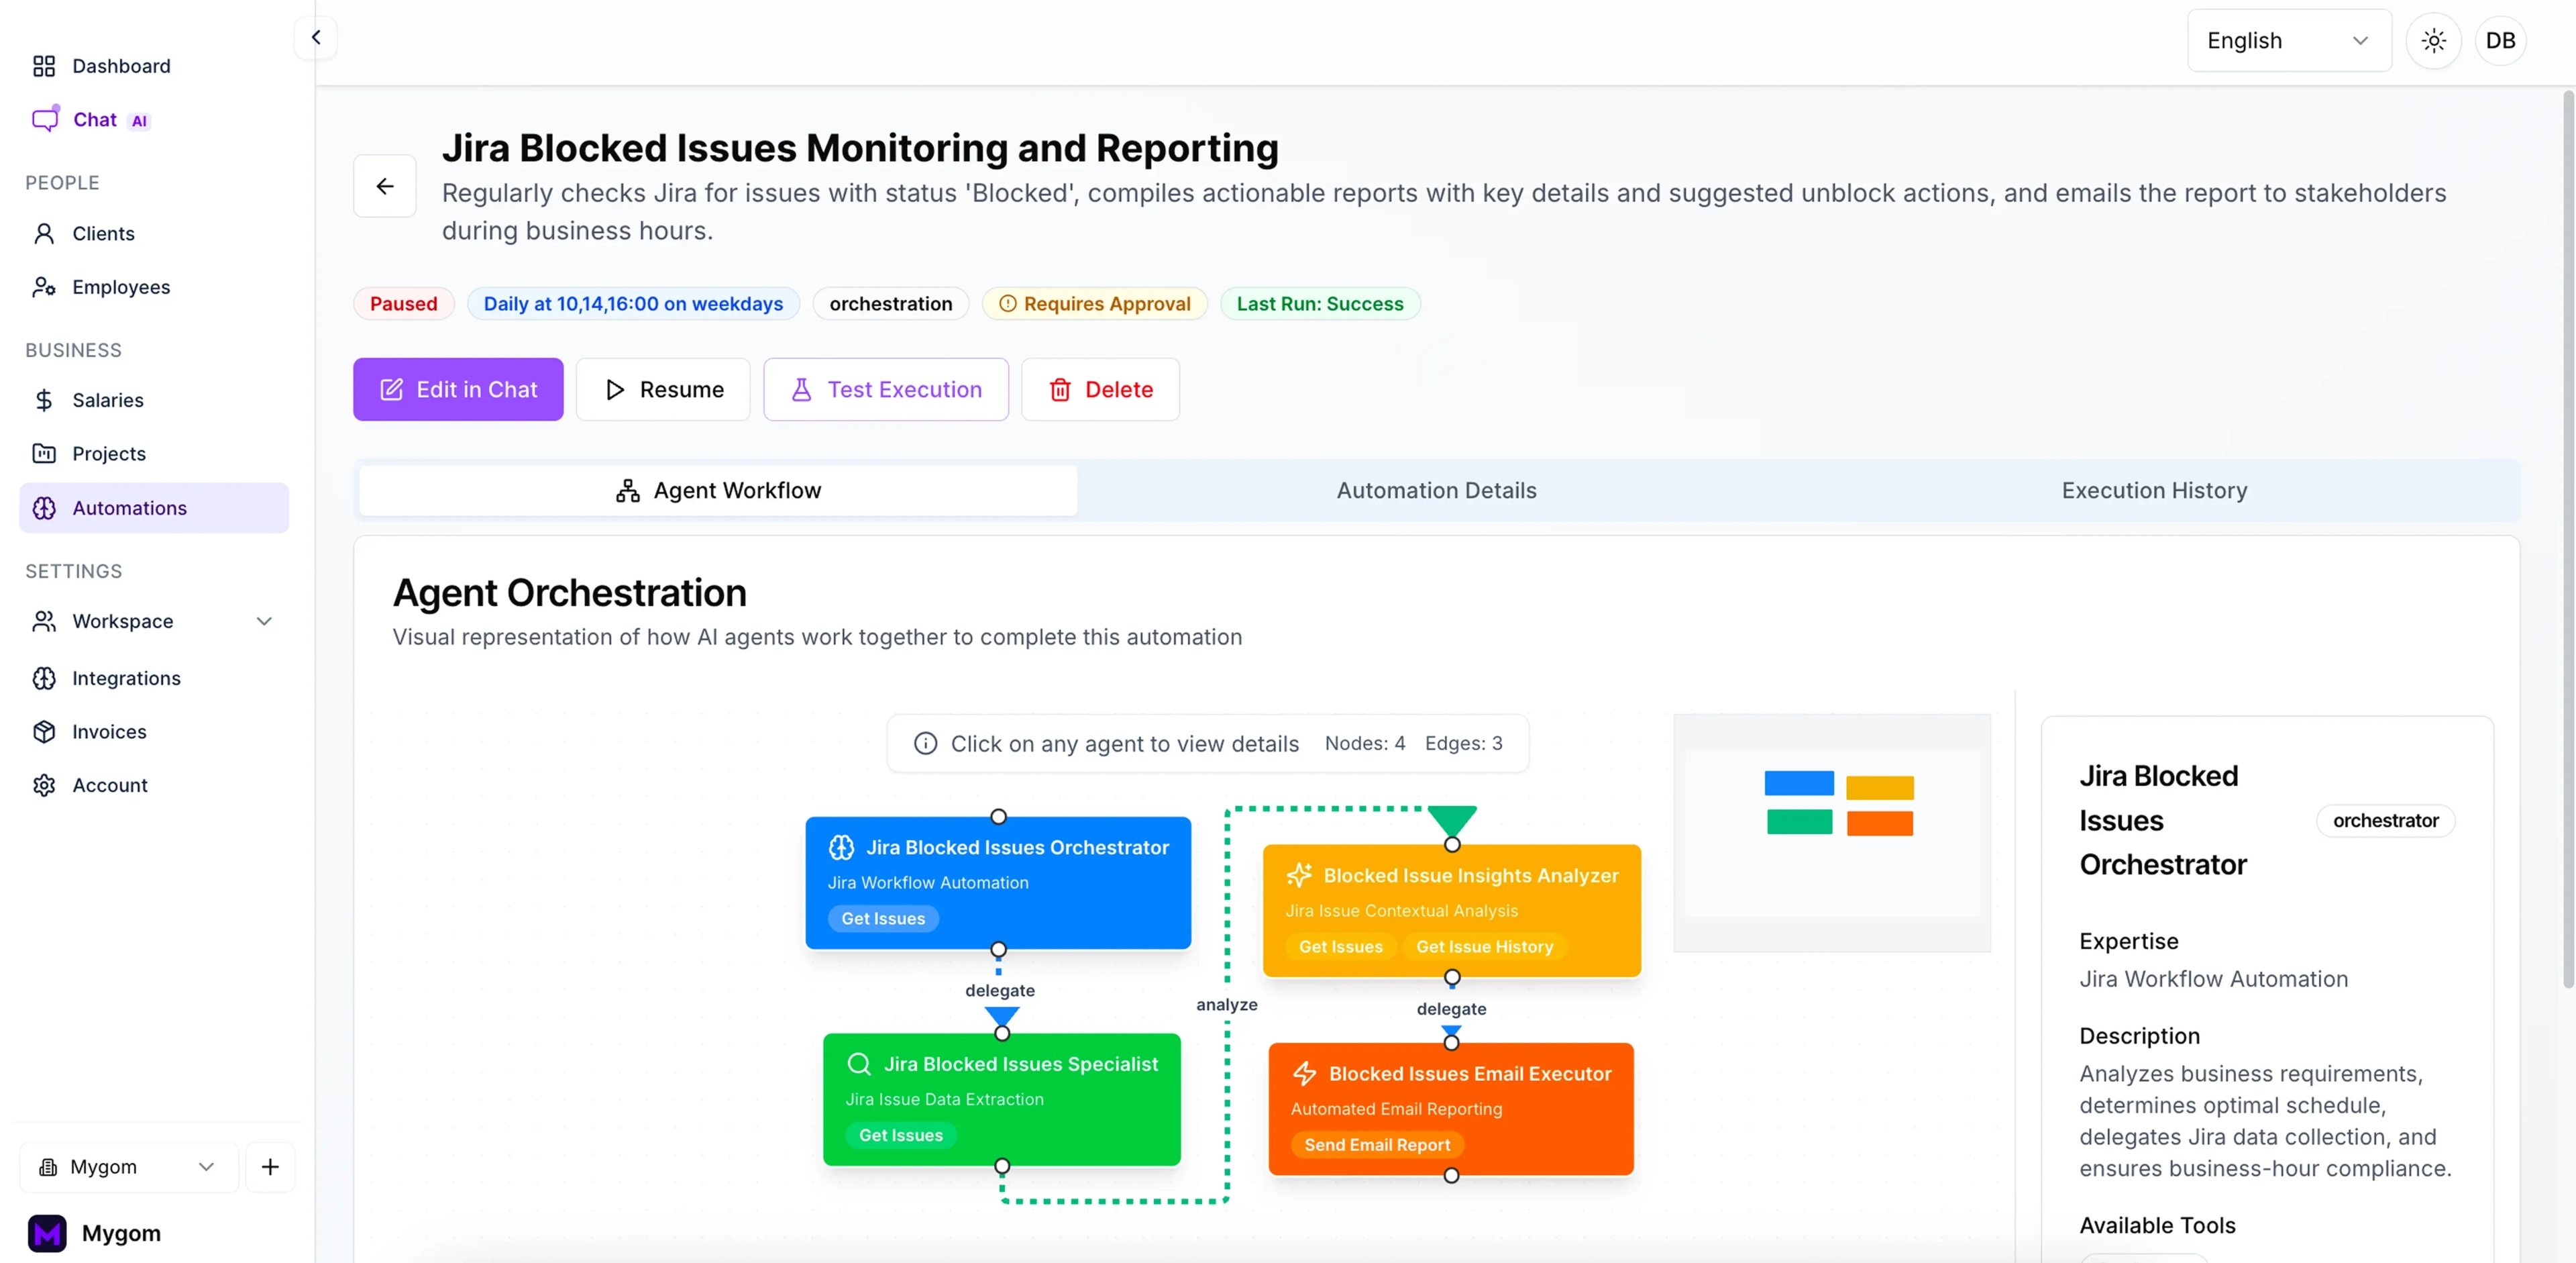2576x1263 pixels.
Task: Expand the Workspace settings section
Action: [x=123, y=621]
